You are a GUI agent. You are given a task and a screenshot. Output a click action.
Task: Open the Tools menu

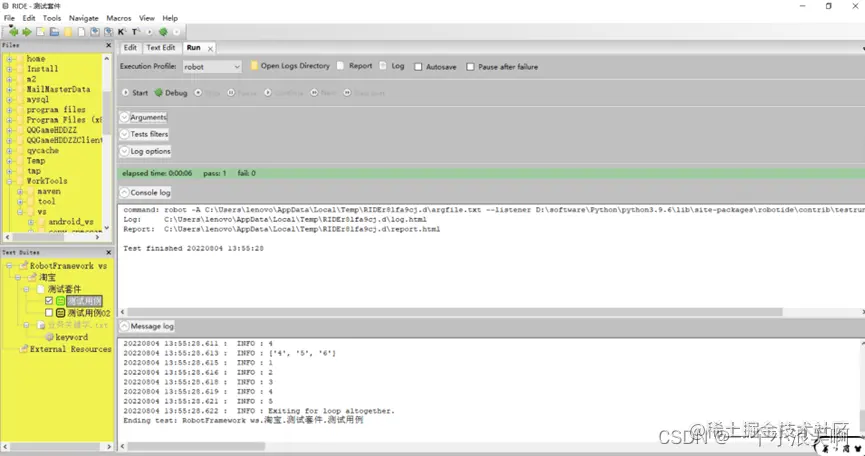[52, 18]
